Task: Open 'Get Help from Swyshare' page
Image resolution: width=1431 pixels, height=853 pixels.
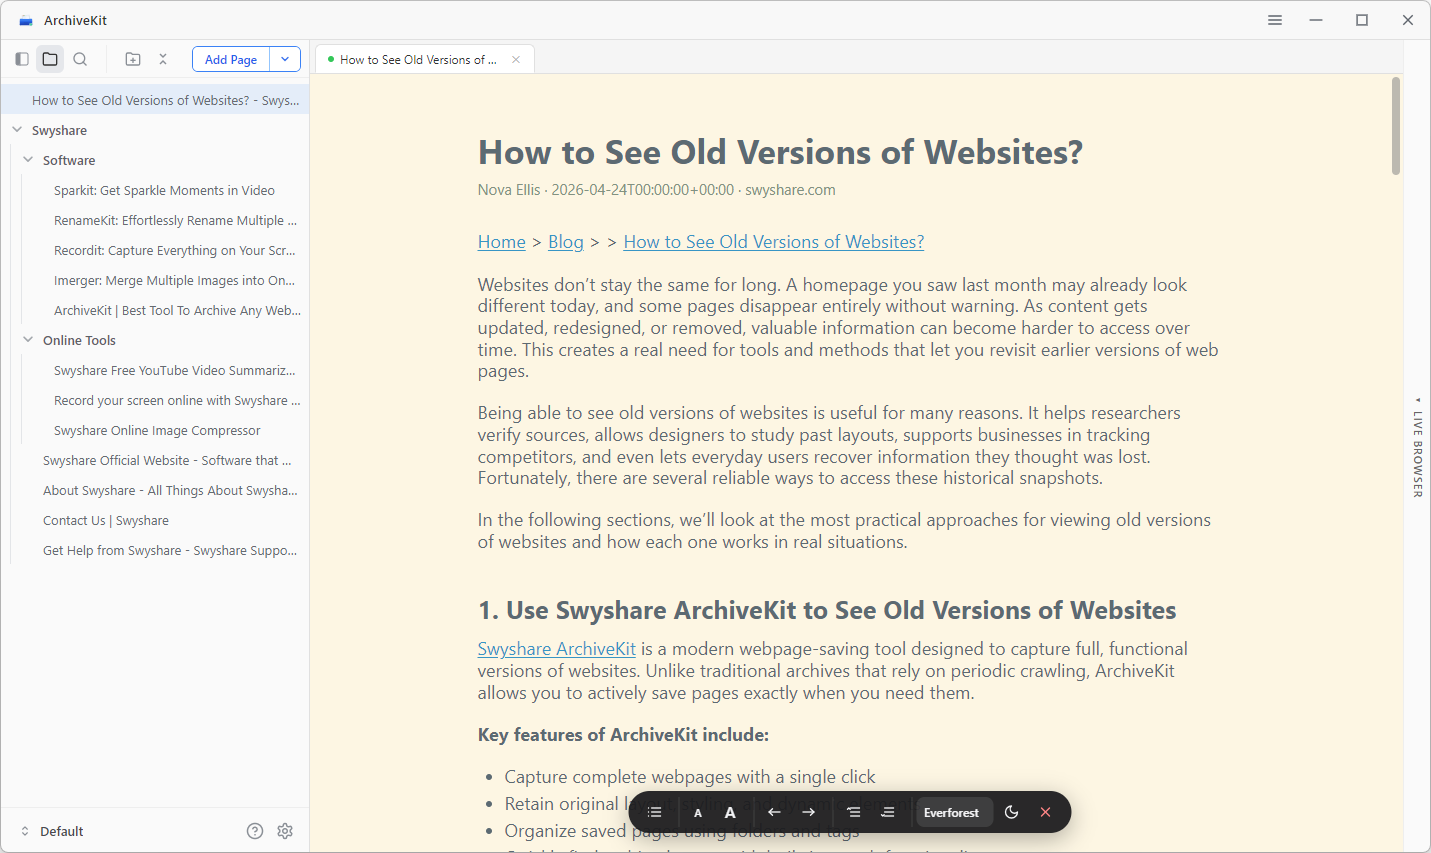Action: click(170, 550)
